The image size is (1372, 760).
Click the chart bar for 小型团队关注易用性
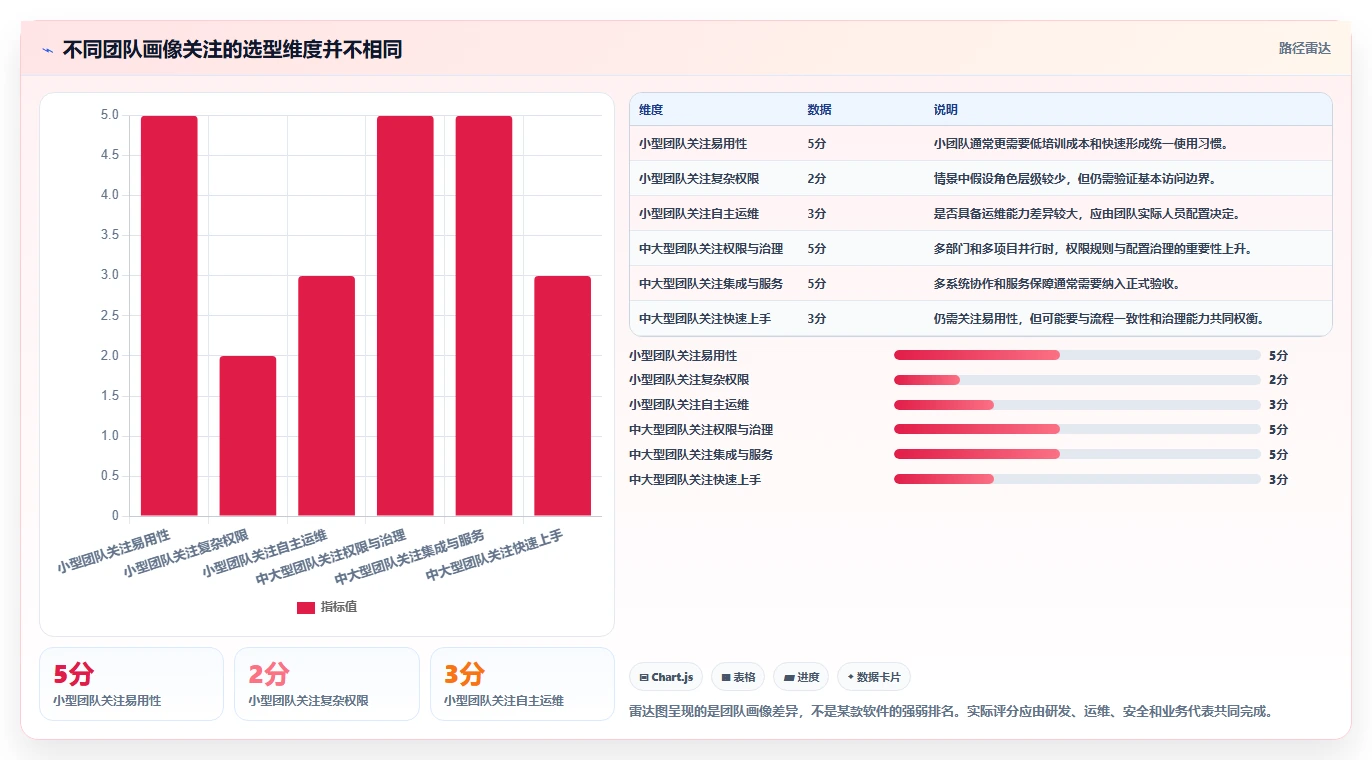(x=169, y=315)
